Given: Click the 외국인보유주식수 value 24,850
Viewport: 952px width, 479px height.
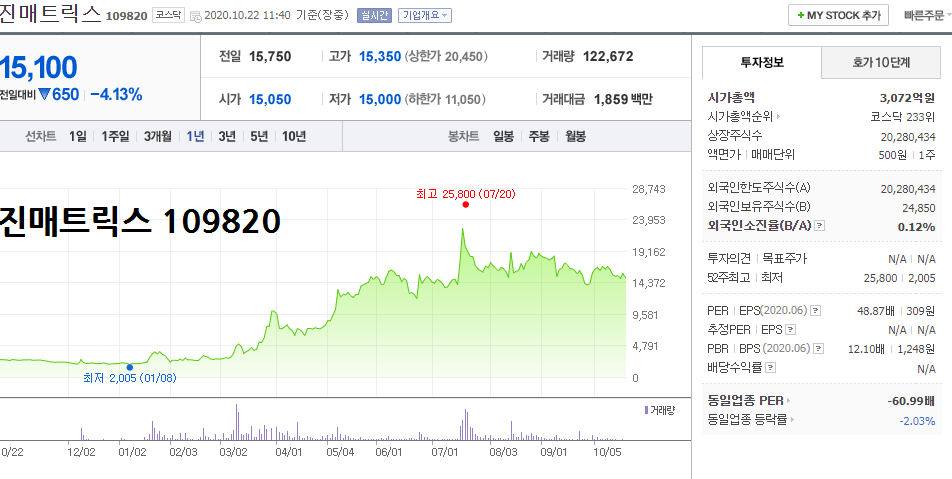Looking at the screenshot, I should click(919, 208).
